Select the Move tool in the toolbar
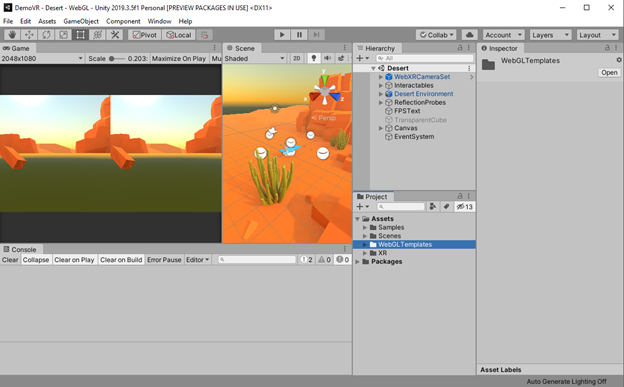Screen dimensions: 624x387 point(29,35)
